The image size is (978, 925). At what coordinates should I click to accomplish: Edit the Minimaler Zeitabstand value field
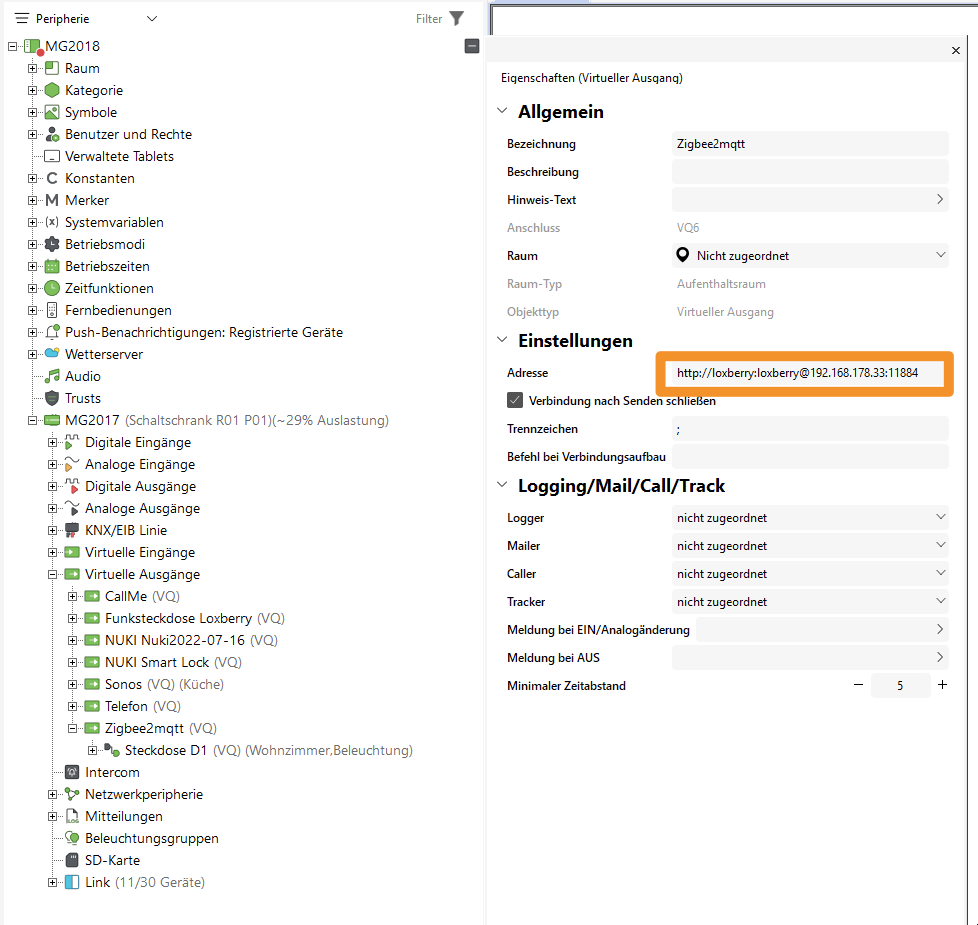point(900,685)
